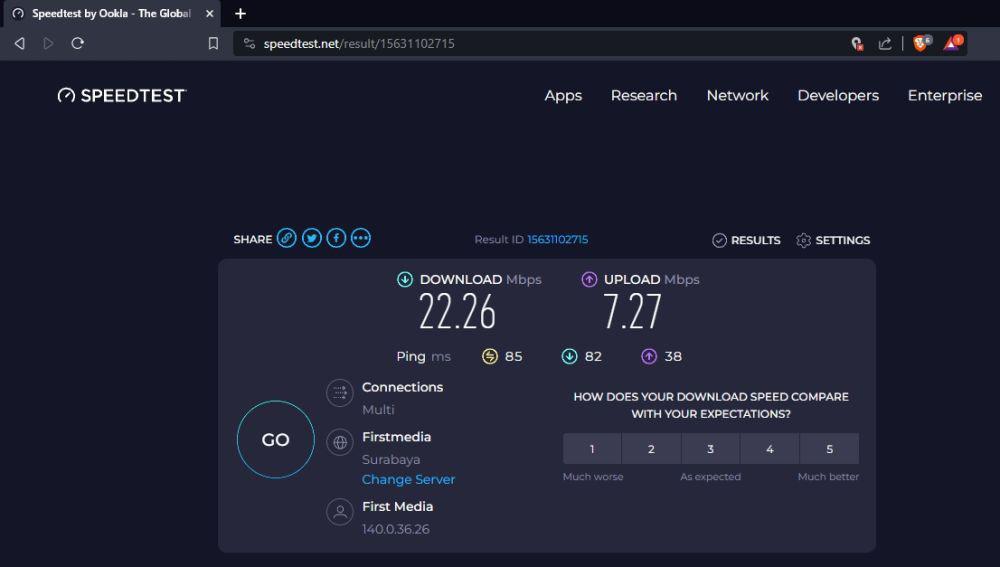
Task: Start a new test with GO
Action: click(x=276, y=439)
